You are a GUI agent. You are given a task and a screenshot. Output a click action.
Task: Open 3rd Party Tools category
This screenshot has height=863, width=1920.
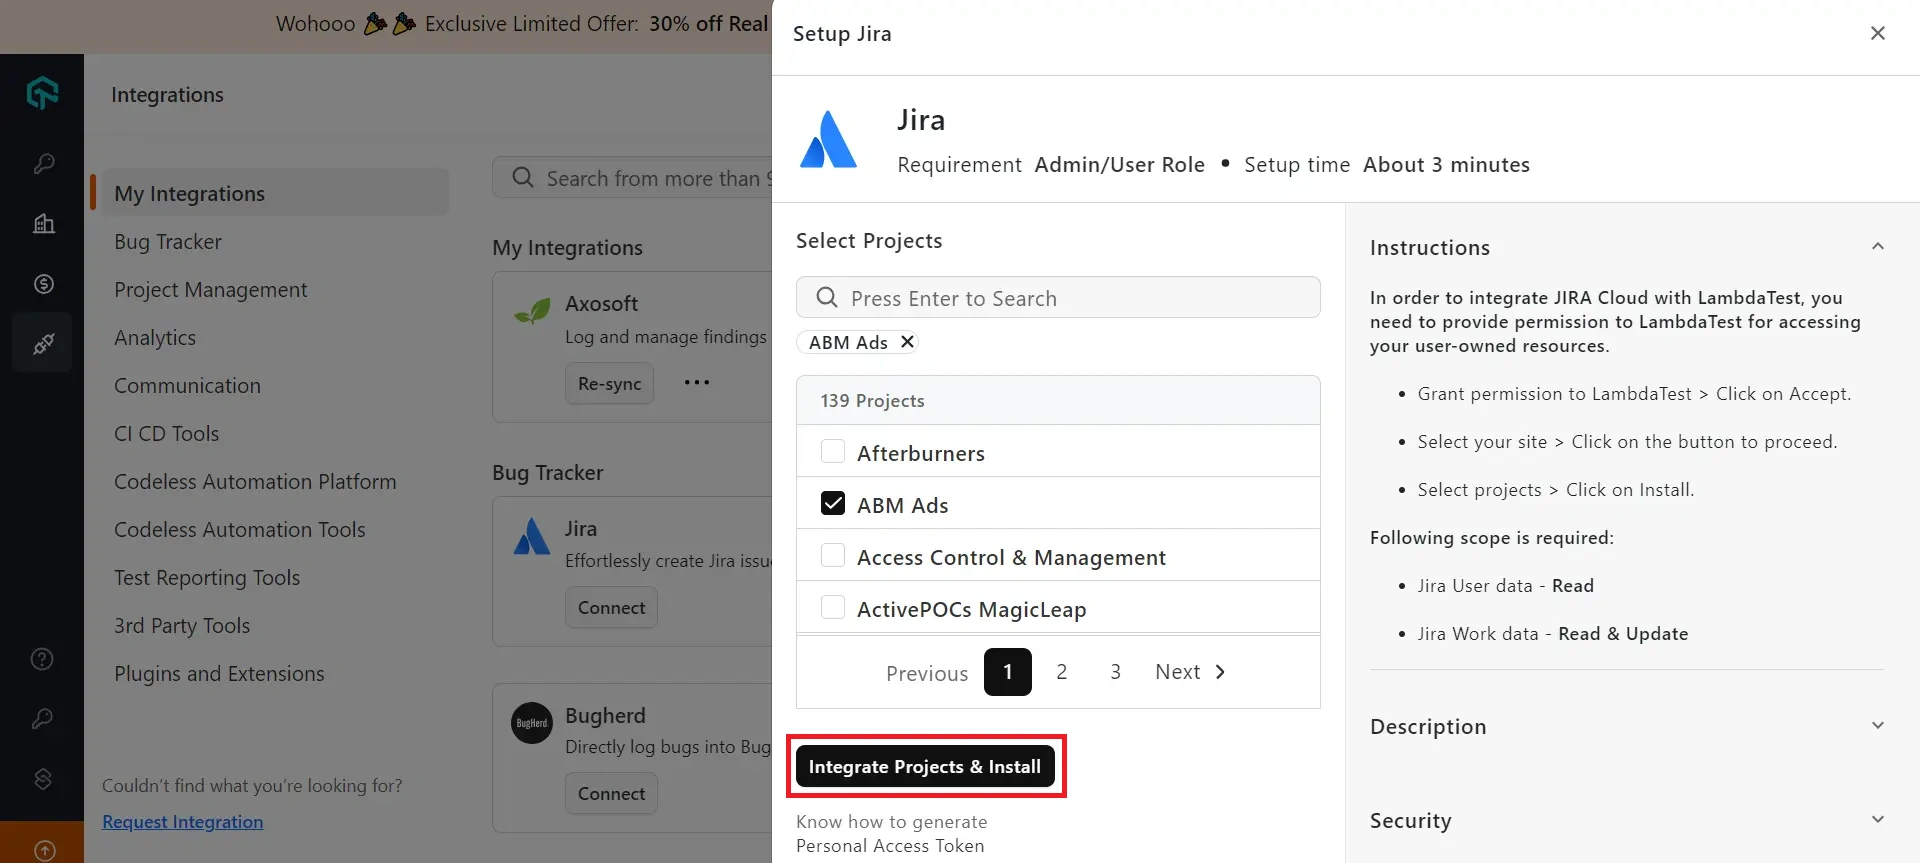(182, 626)
